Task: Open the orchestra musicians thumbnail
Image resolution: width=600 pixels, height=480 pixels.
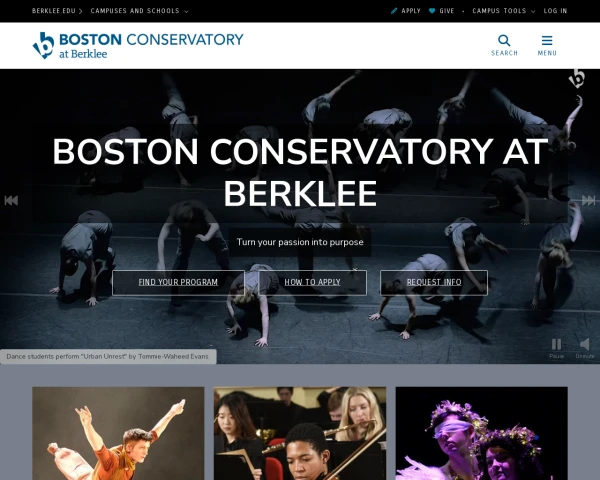Action: click(x=300, y=433)
